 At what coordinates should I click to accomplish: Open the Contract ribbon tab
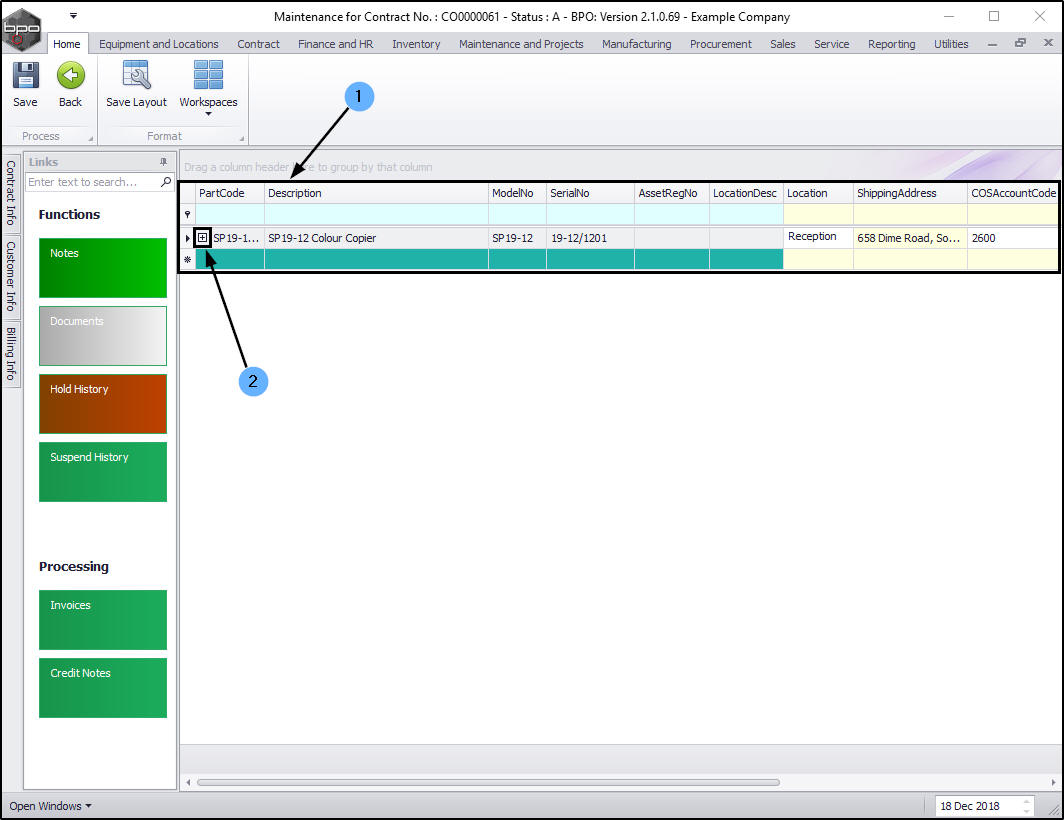(x=259, y=44)
